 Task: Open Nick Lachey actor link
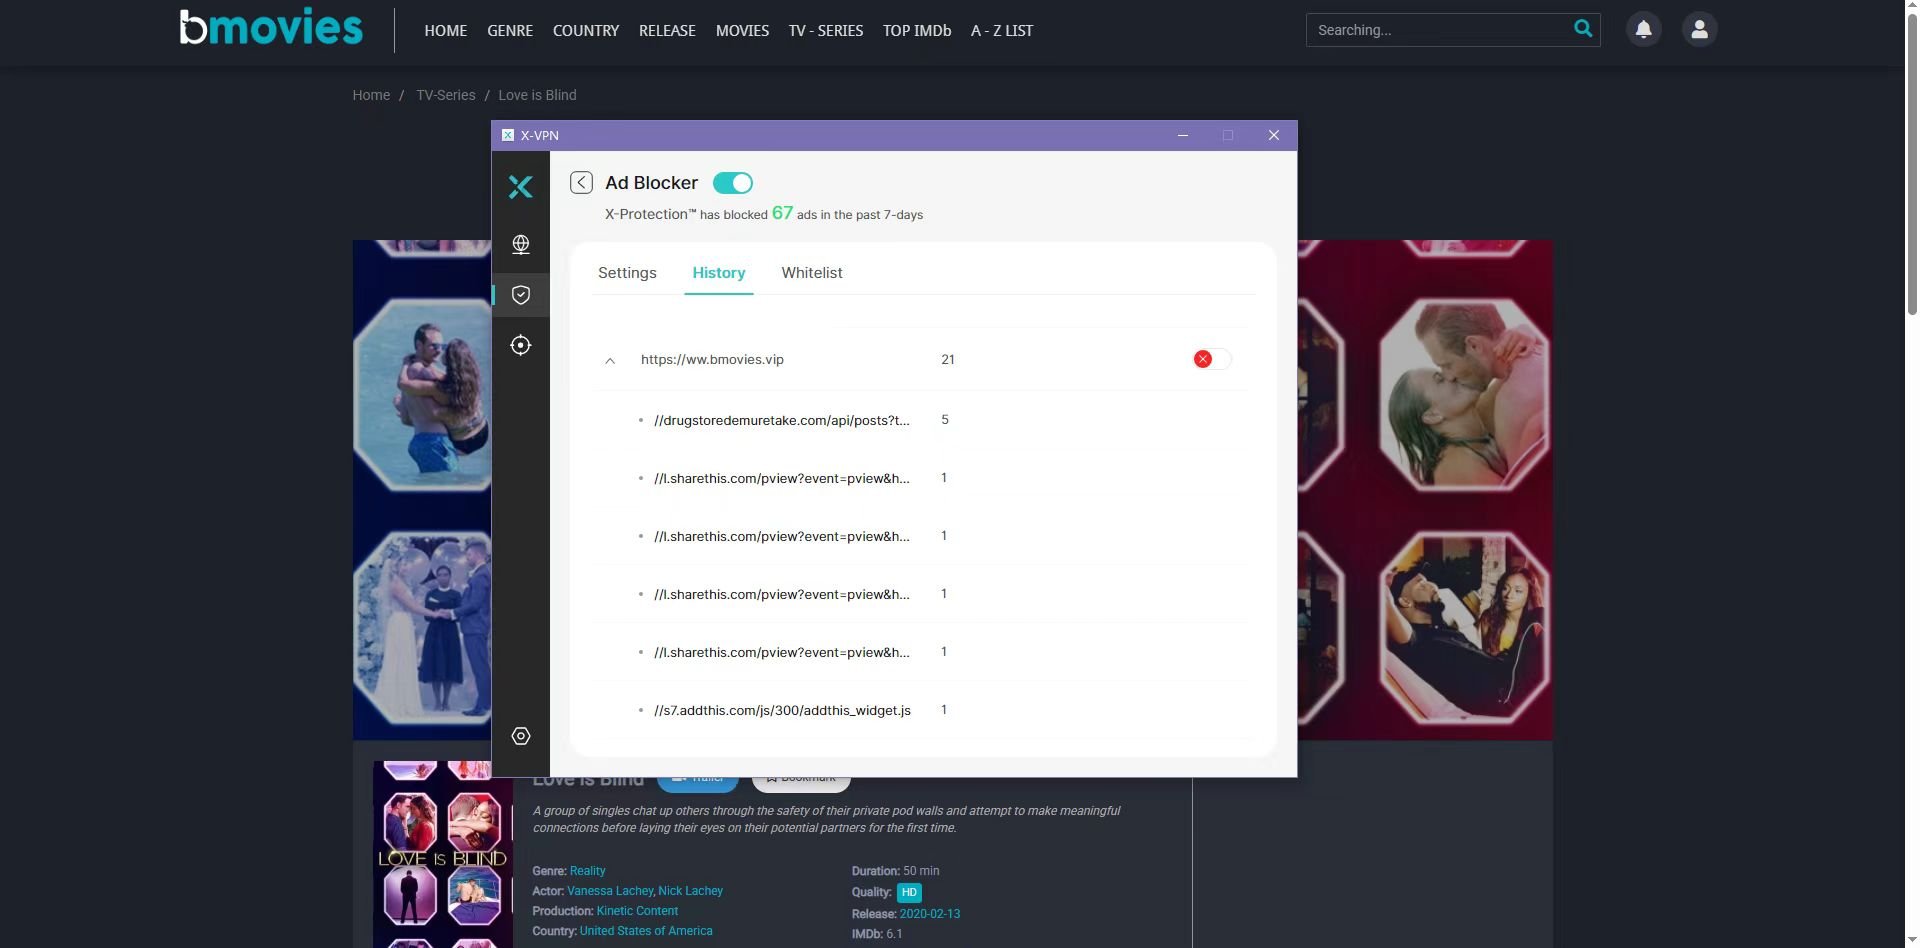click(x=690, y=891)
